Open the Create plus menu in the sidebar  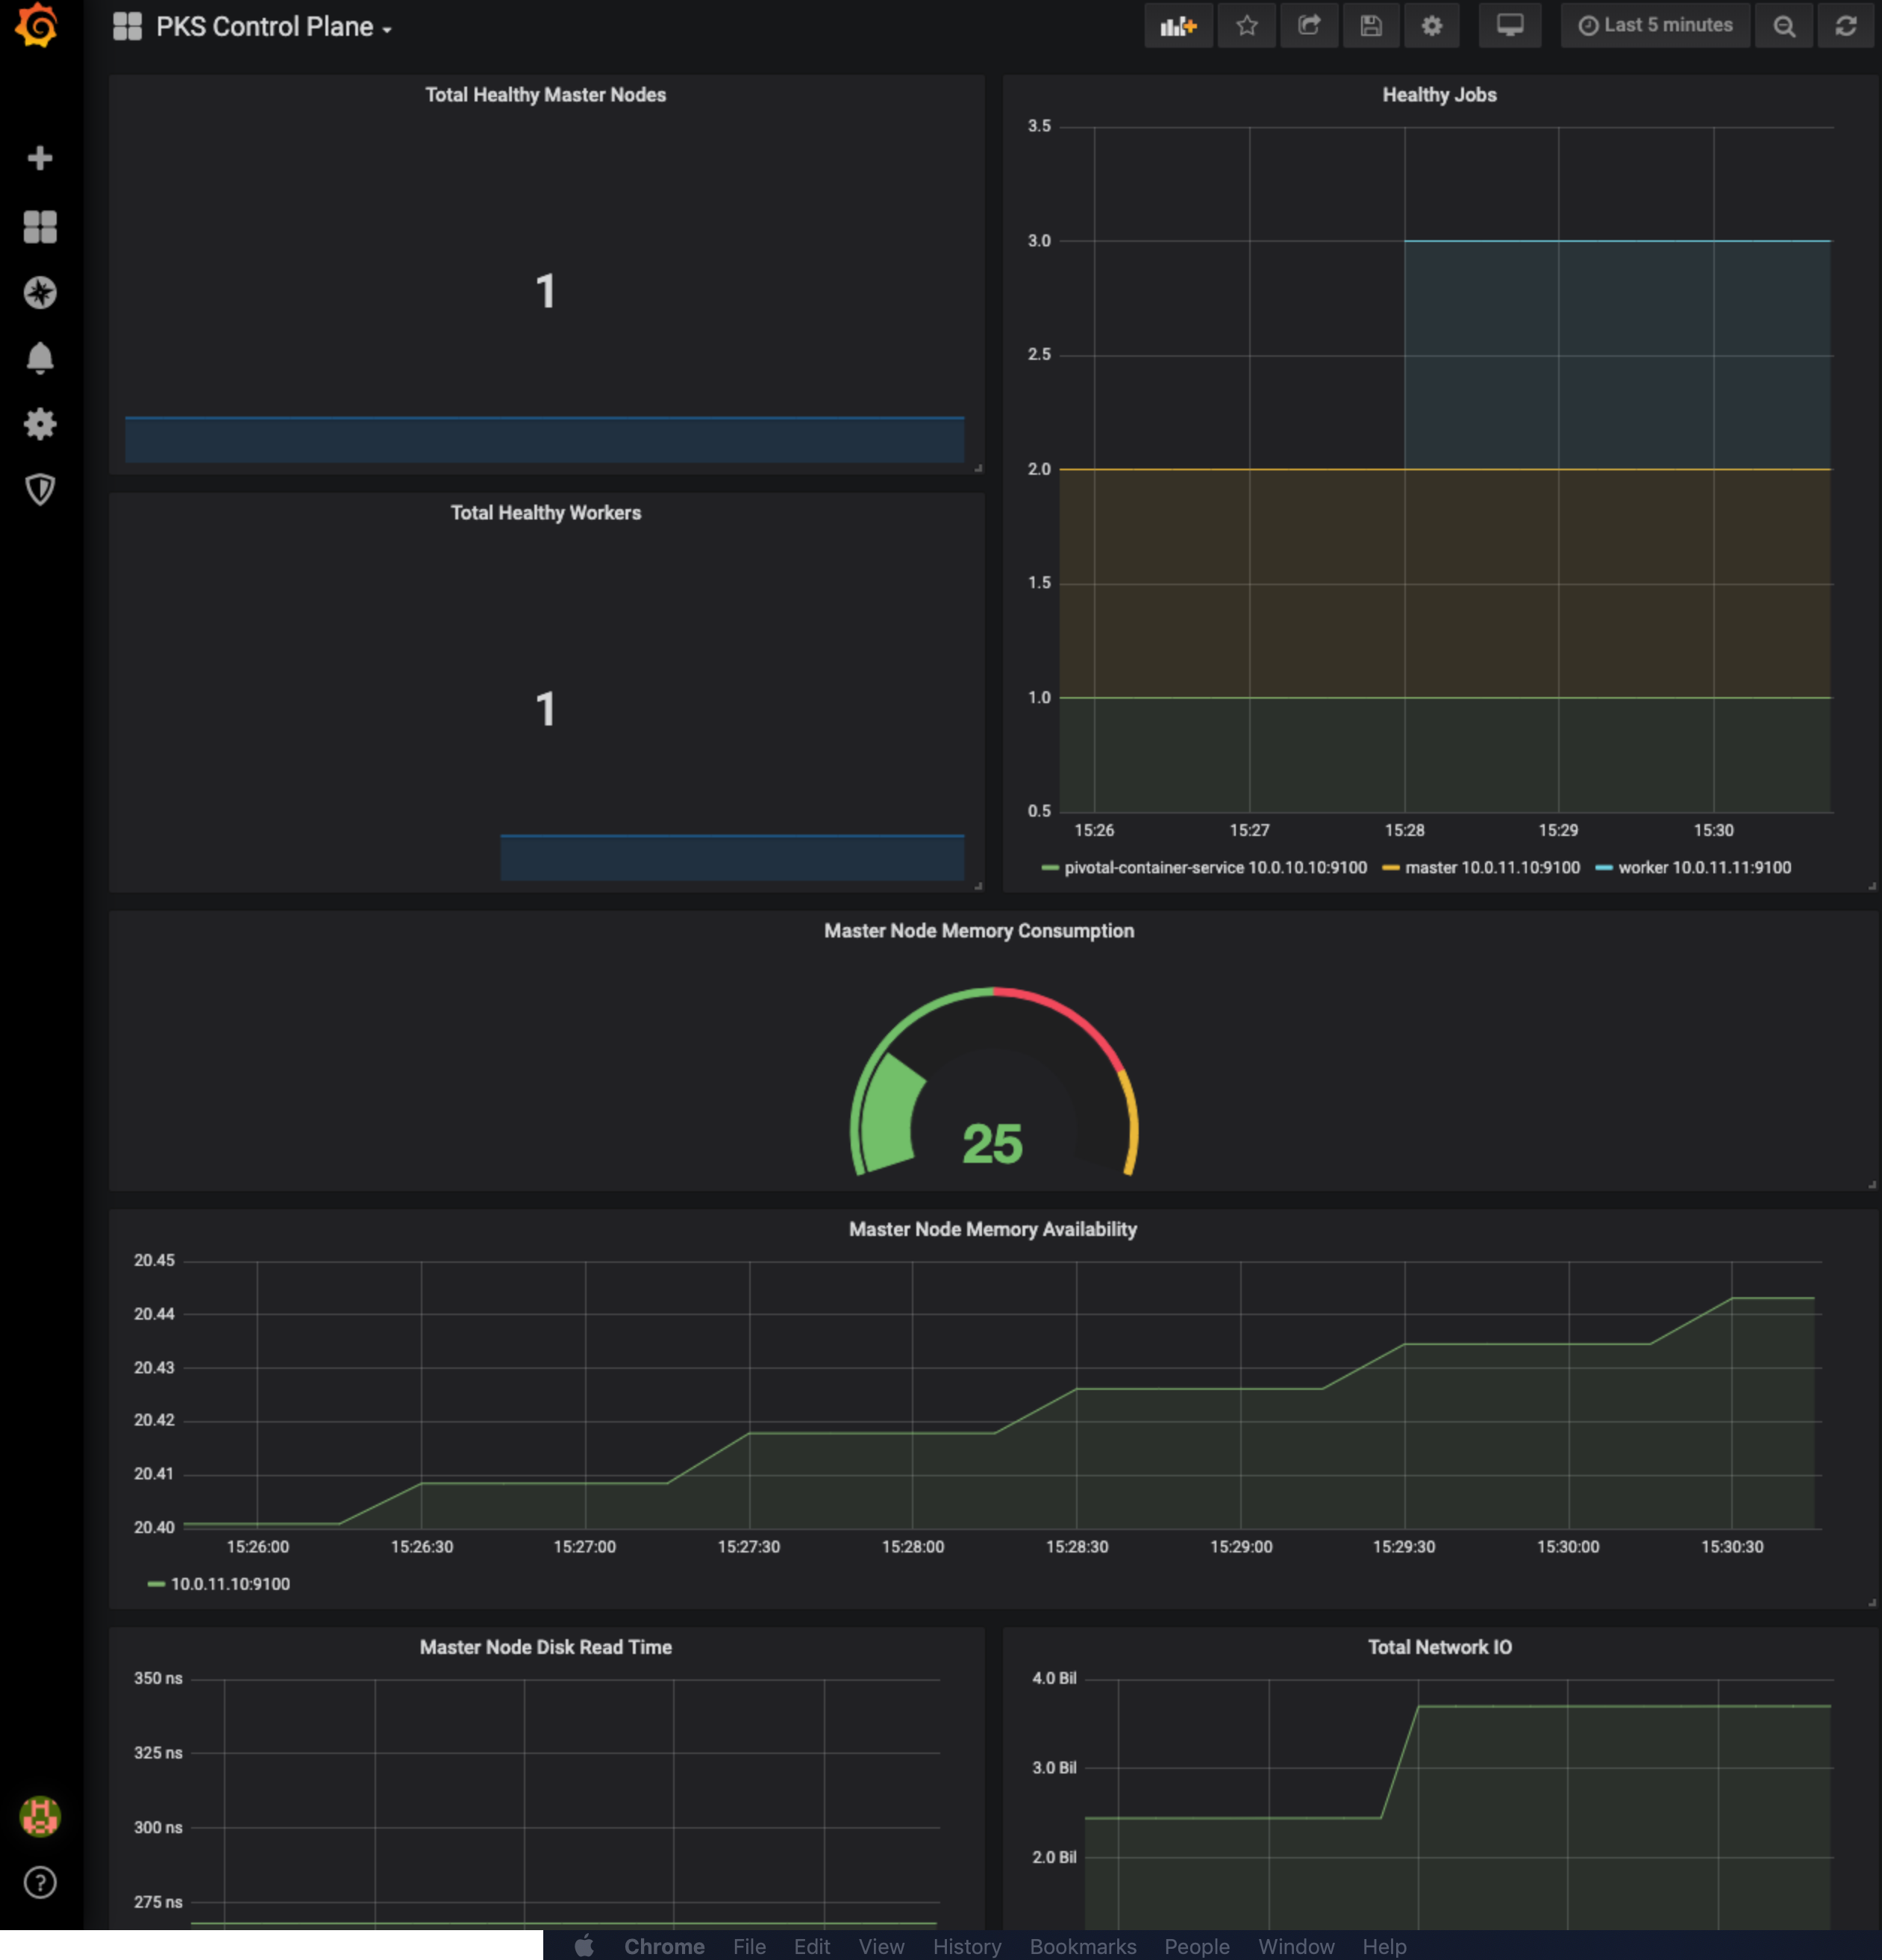40,158
